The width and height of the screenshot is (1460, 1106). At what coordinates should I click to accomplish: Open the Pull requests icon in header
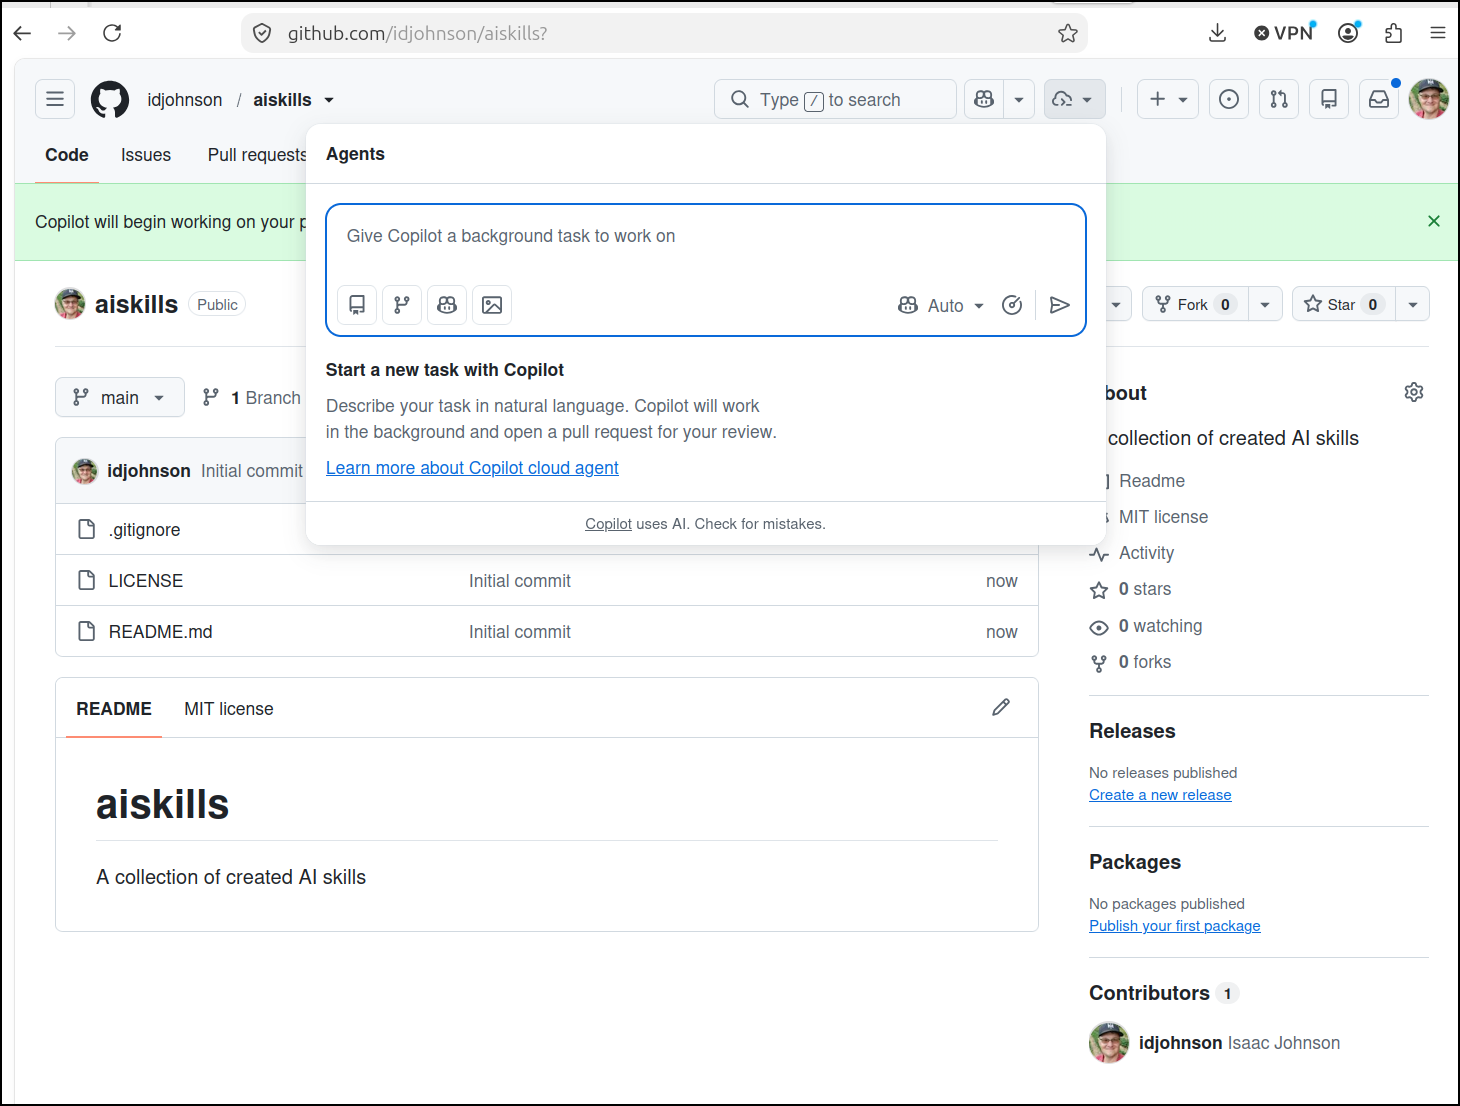pos(1279,99)
